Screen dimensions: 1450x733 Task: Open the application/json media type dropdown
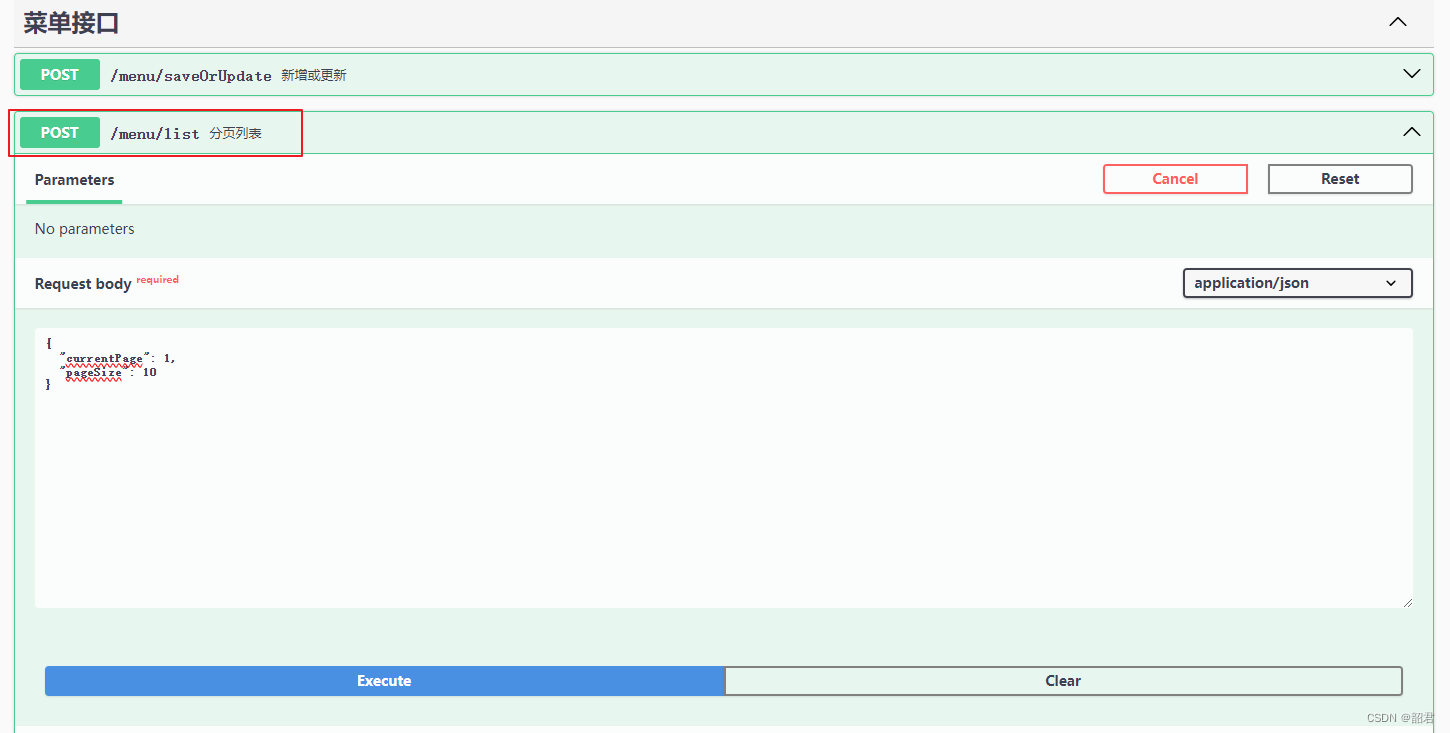[x=1297, y=283]
